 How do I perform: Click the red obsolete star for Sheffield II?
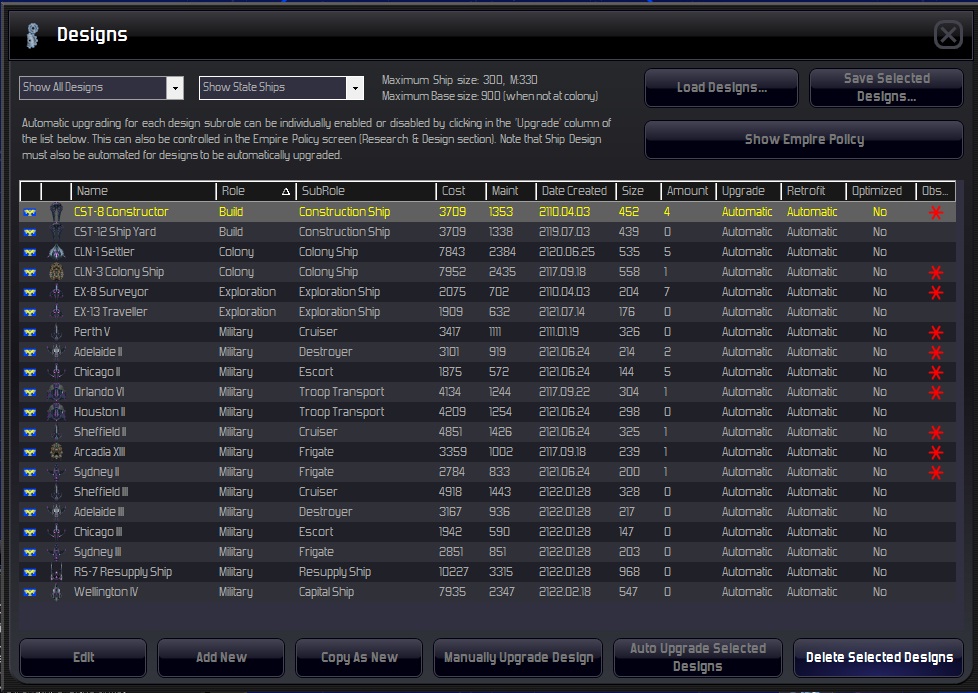coord(936,432)
